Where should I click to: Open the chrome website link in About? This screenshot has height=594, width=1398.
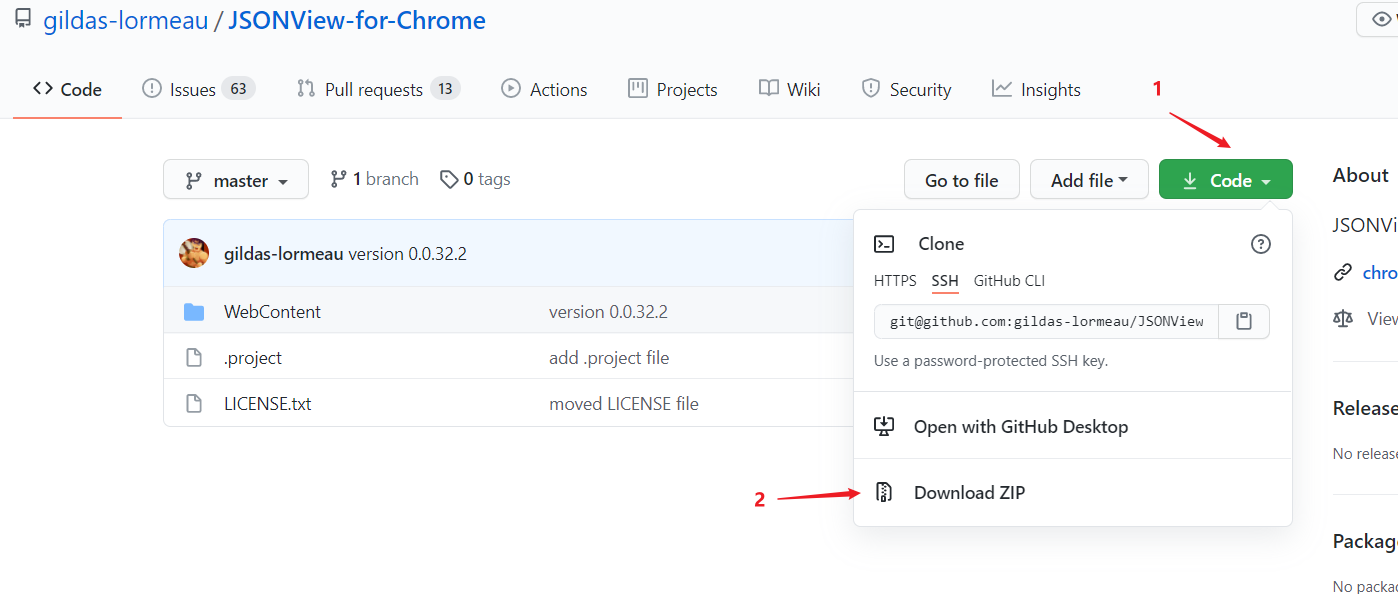(x=1380, y=273)
